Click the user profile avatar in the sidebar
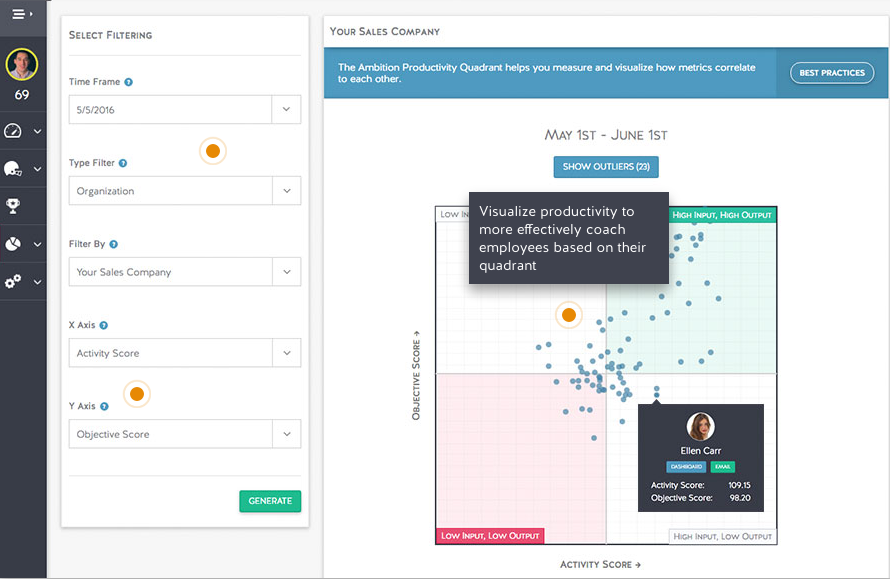The height and width of the screenshot is (579, 890). [x=22, y=65]
